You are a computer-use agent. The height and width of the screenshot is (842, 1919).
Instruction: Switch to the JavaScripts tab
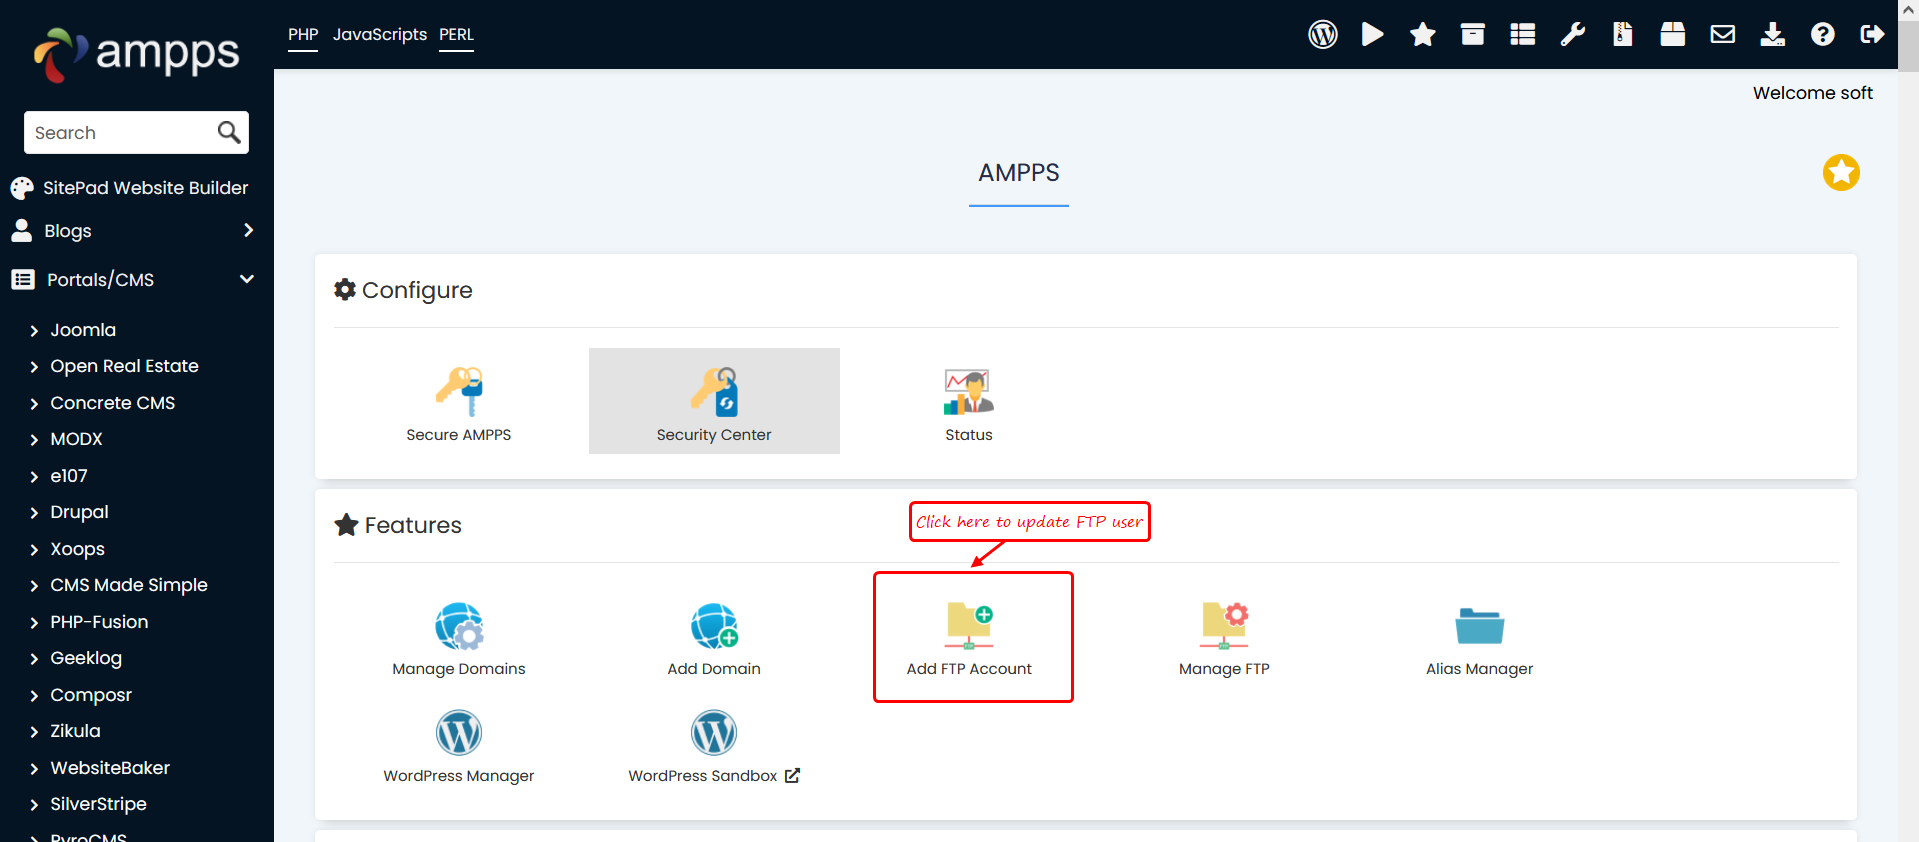pos(380,35)
